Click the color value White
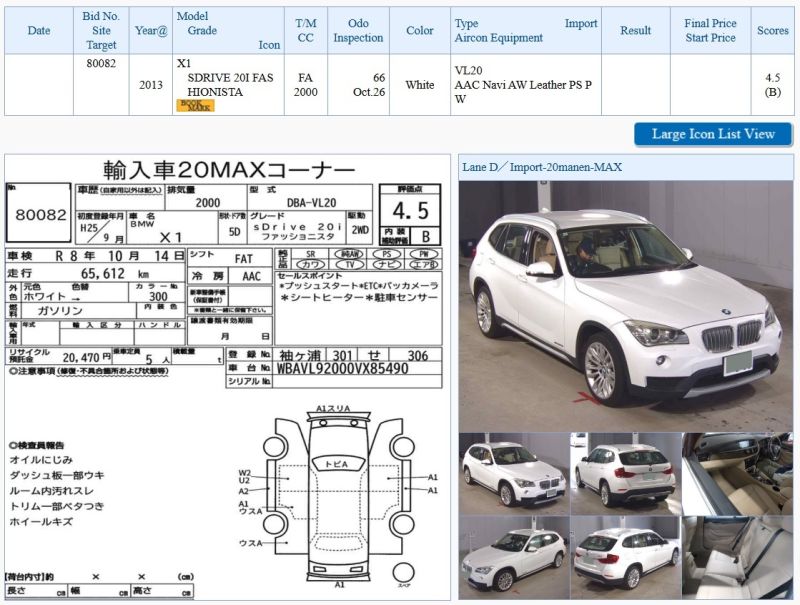 coord(420,85)
